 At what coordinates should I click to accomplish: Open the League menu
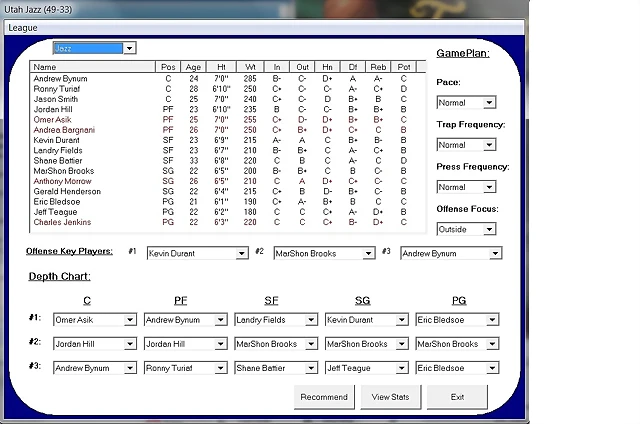[23, 28]
